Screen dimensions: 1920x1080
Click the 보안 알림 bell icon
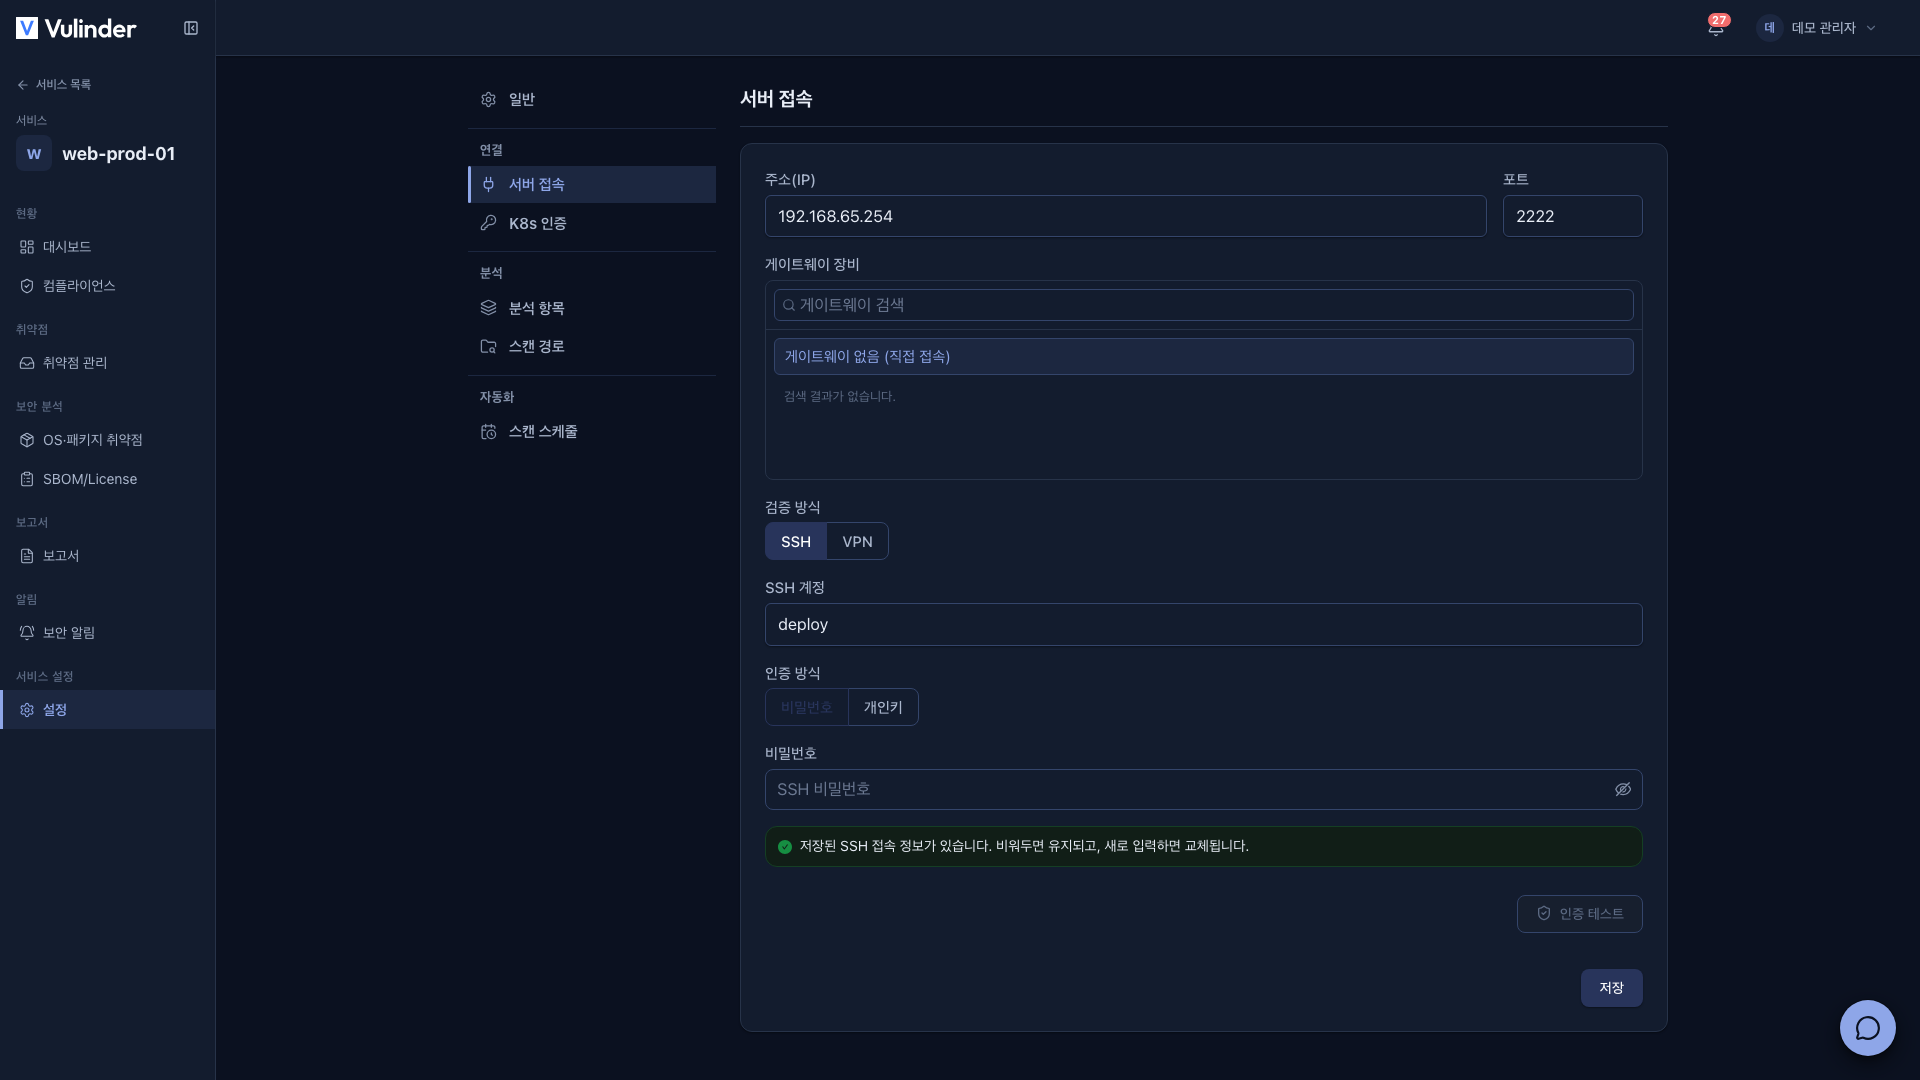point(27,633)
